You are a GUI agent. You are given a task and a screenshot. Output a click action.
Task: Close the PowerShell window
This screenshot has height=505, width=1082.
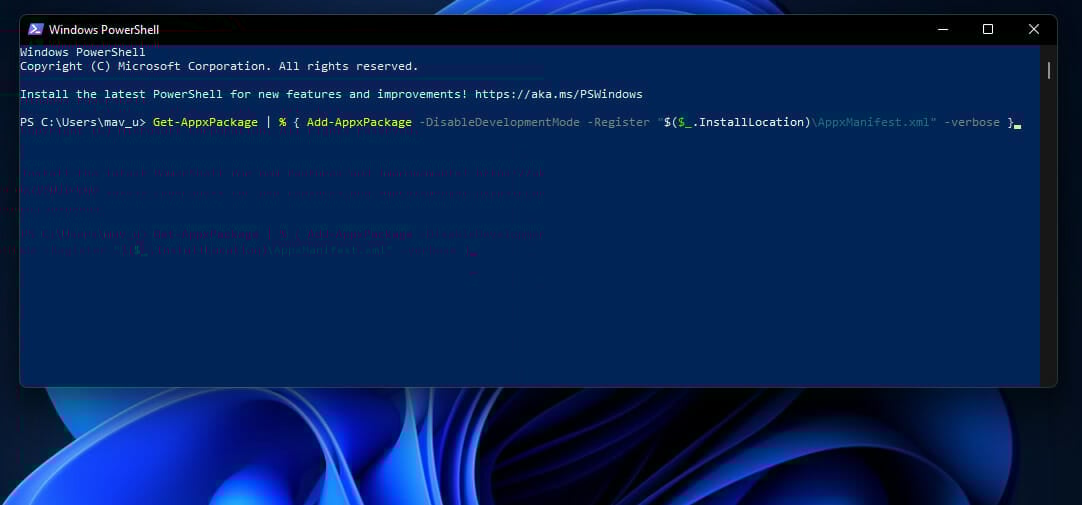pos(1033,29)
